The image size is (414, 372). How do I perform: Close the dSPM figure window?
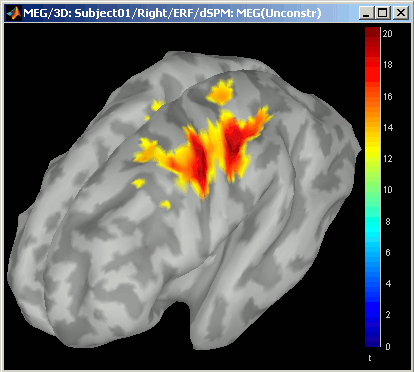pos(400,13)
